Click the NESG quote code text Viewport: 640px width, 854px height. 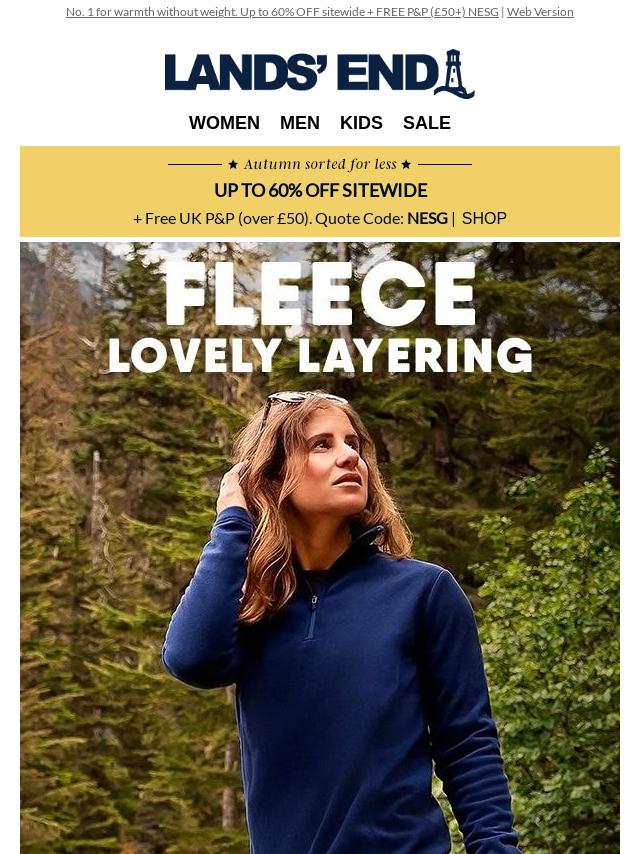click(x=427, y=218)
